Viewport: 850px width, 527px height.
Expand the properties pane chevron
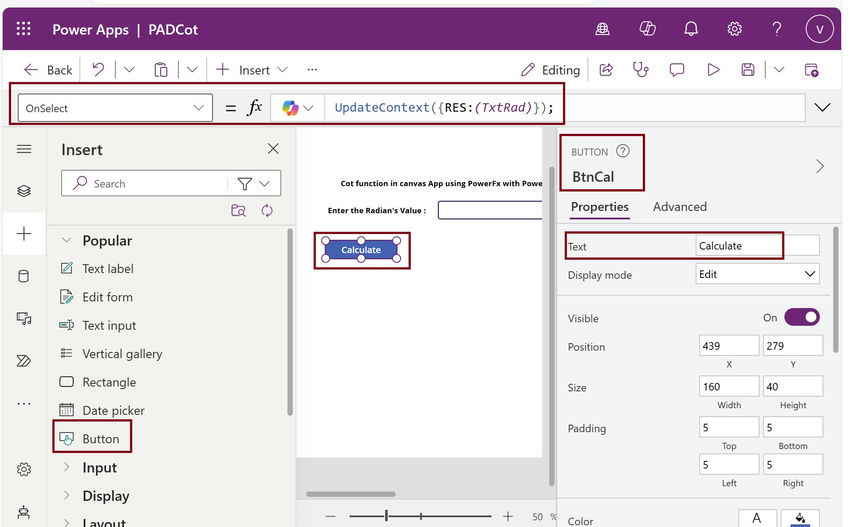click(820, 166)
